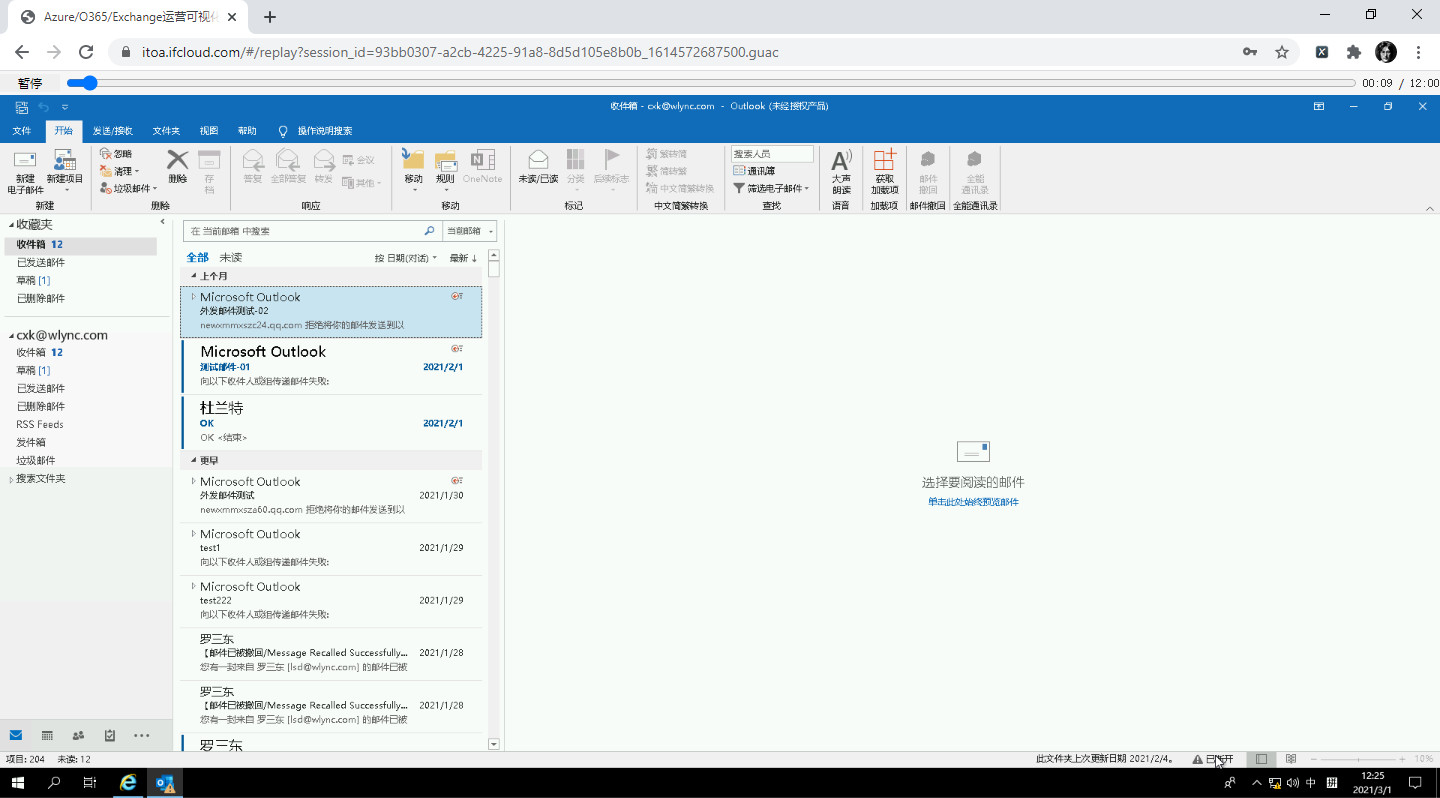Switch to Normal view in status bar
The width and height of the screenshot is (1440, 798).
(x=1262, y=759)
